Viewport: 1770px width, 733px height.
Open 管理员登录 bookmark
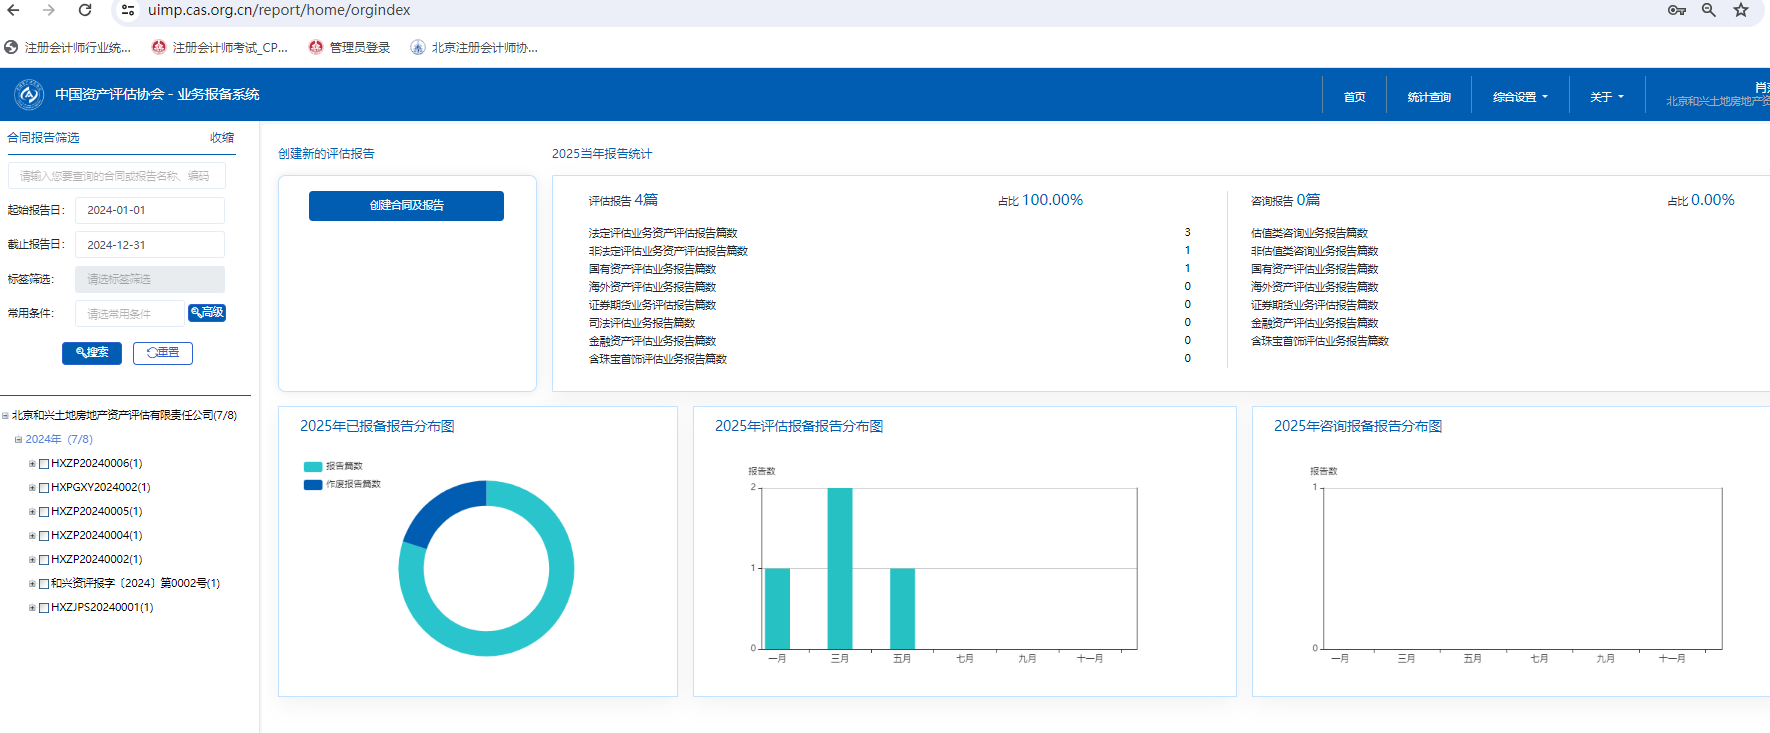tap(349, 47)
